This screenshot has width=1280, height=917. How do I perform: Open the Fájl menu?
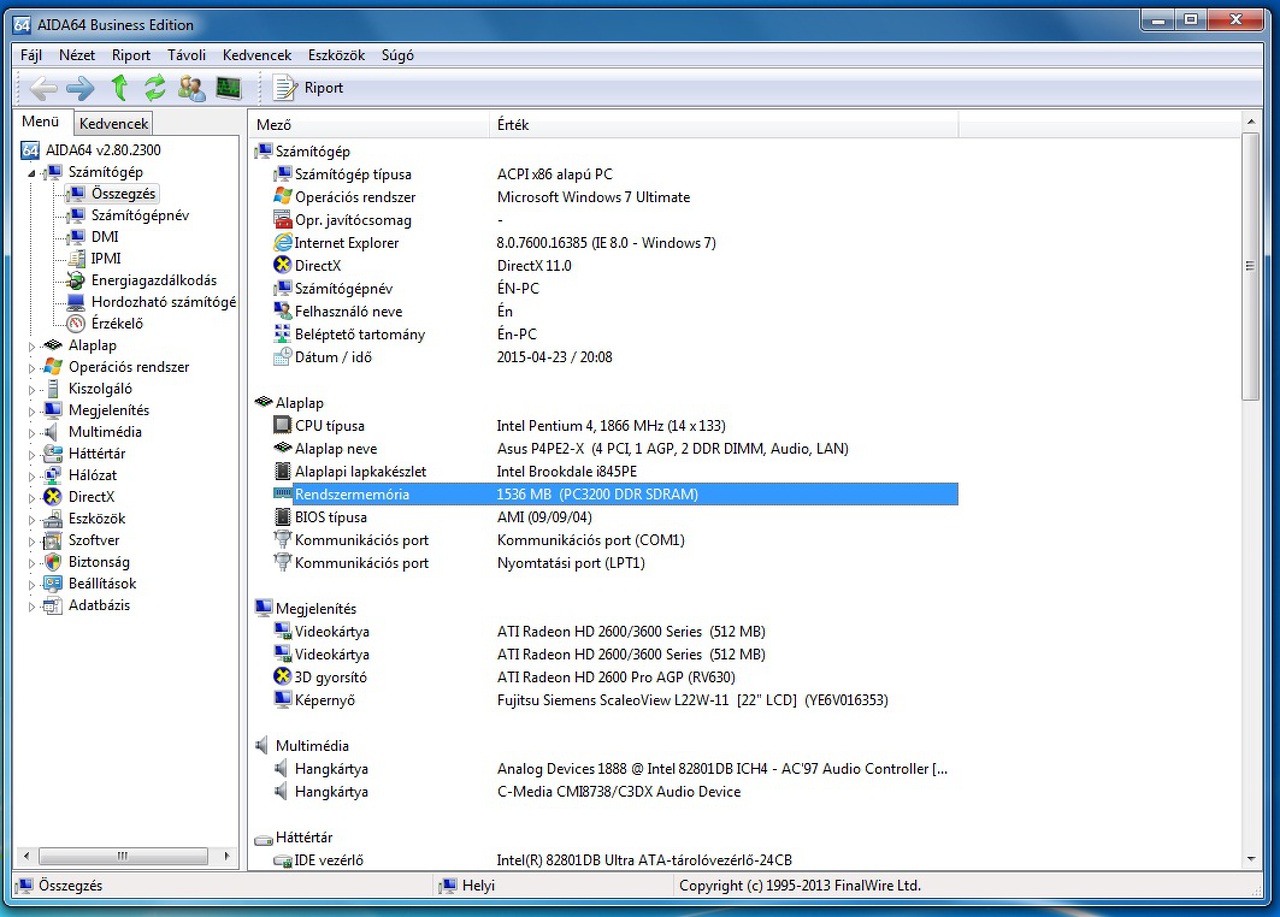31,55
